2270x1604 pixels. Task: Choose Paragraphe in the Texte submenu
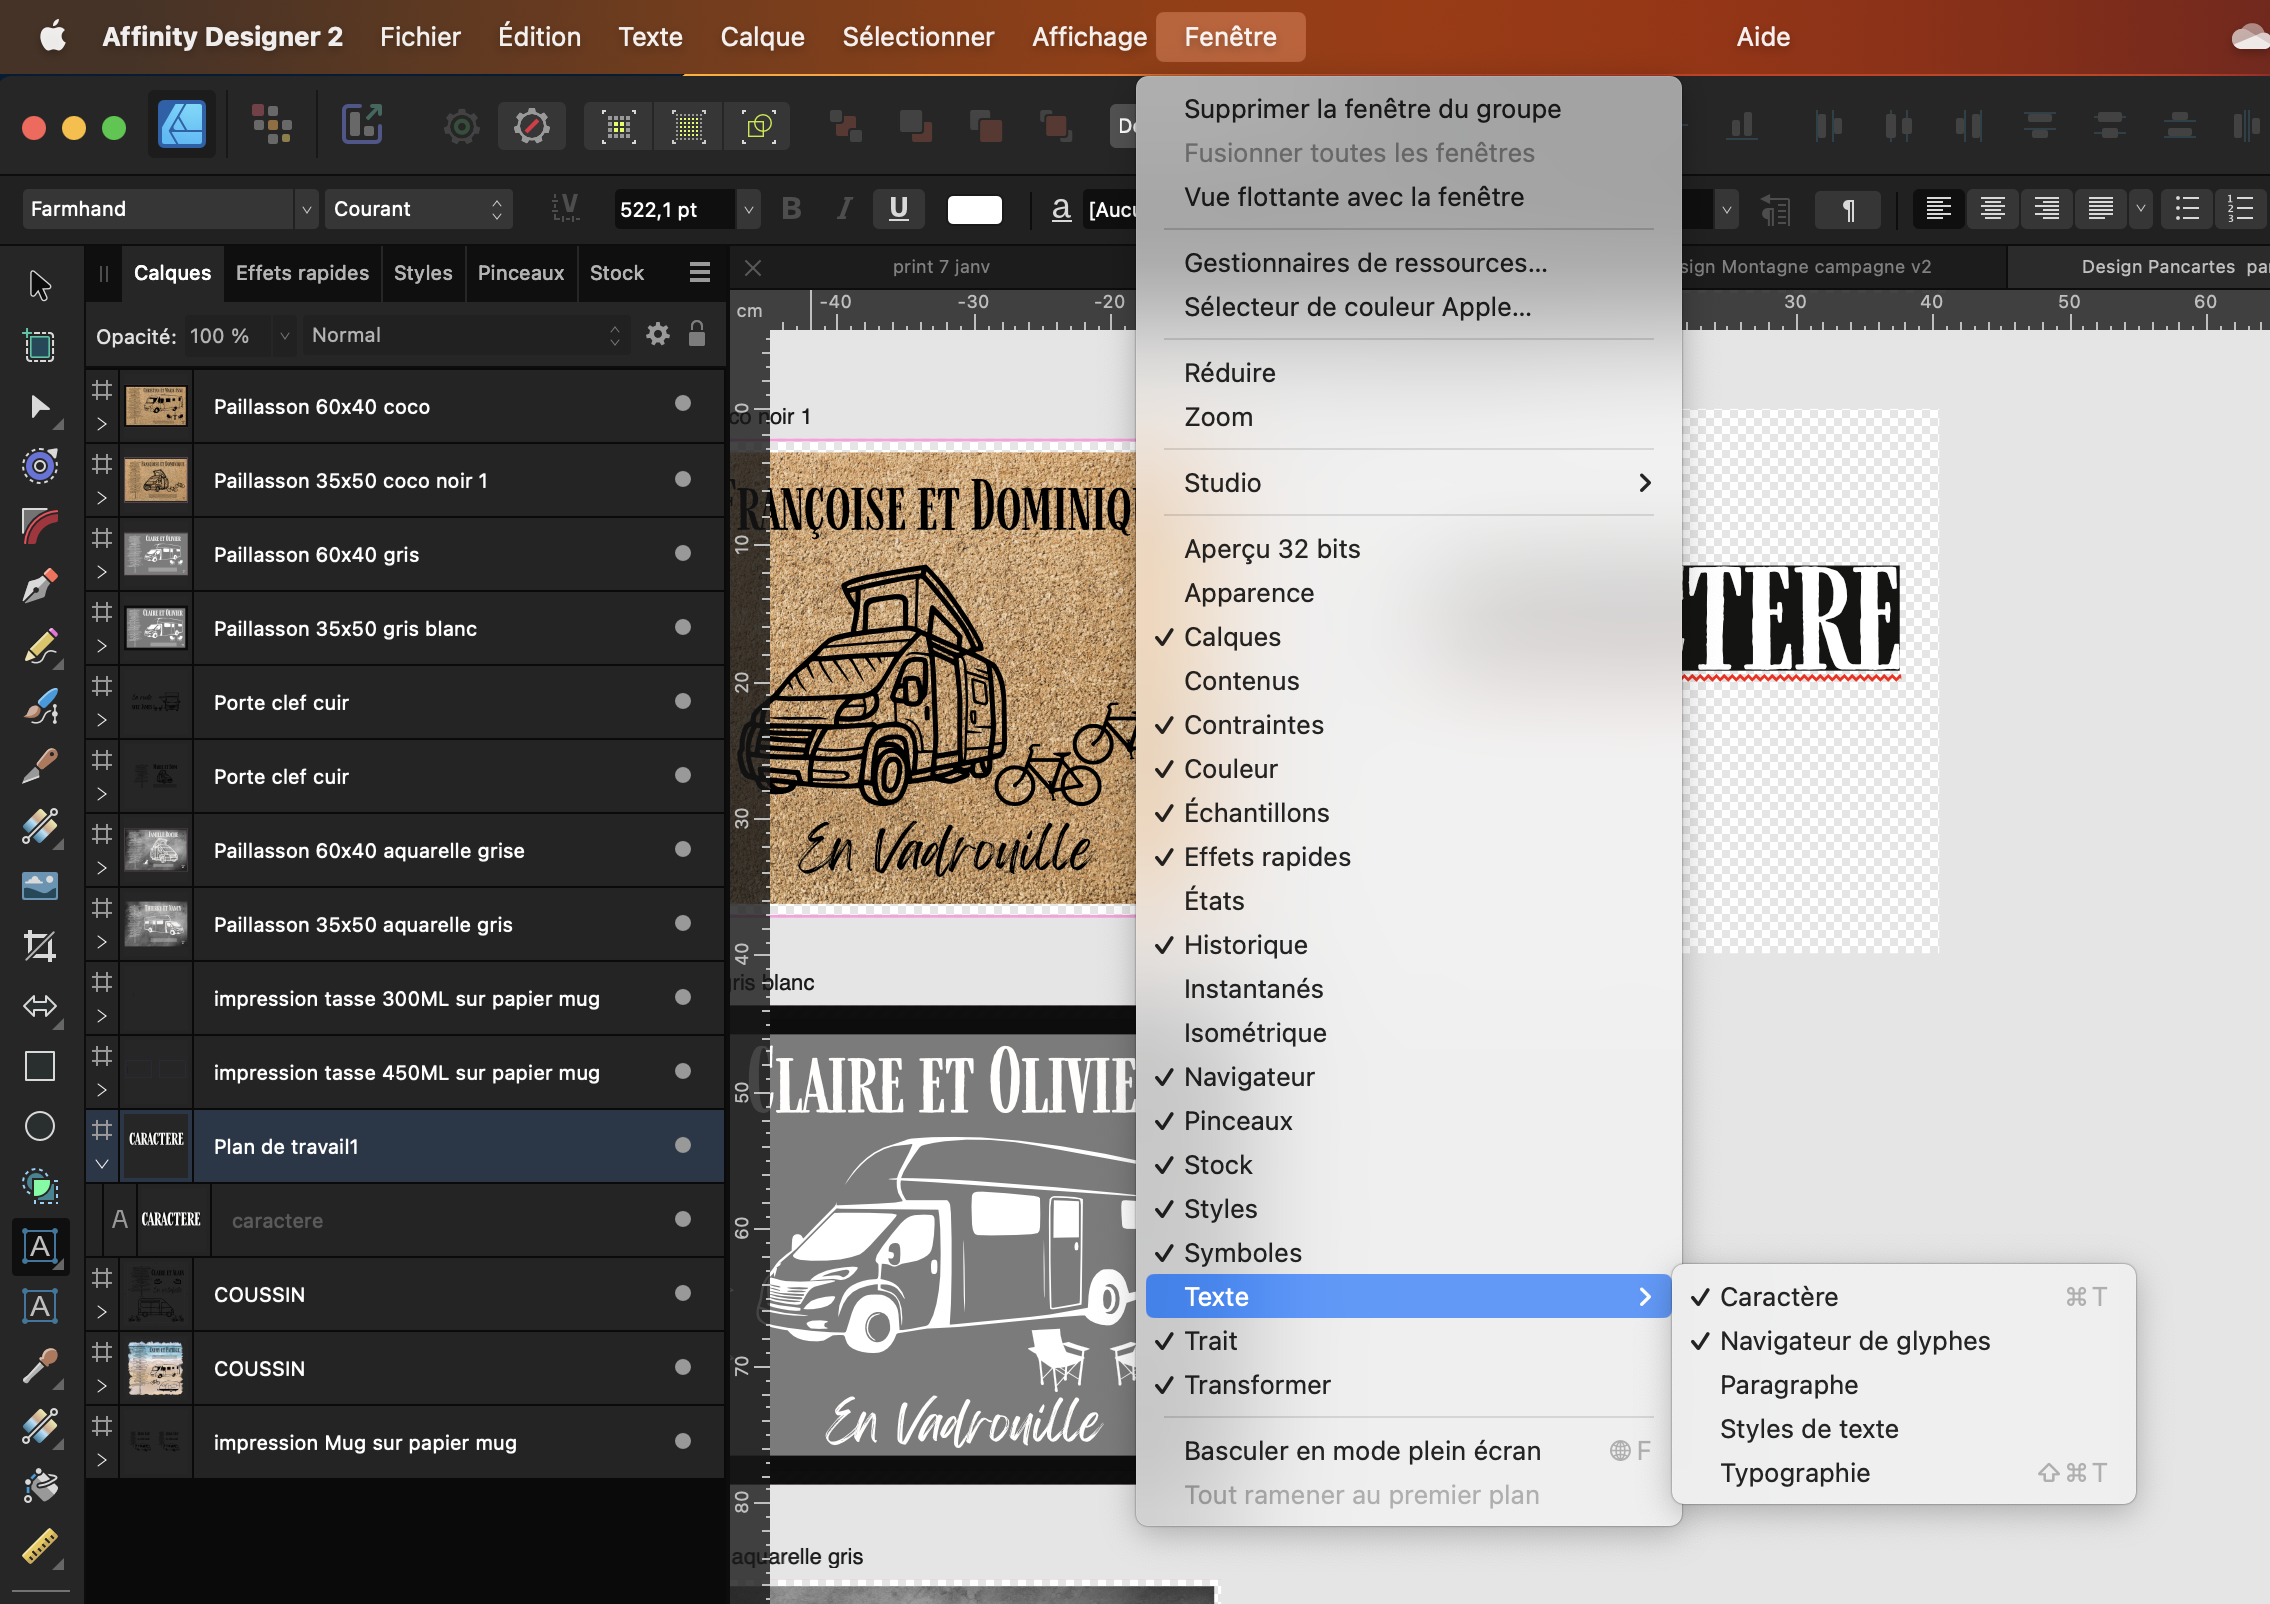[x=1788, y=1385]
